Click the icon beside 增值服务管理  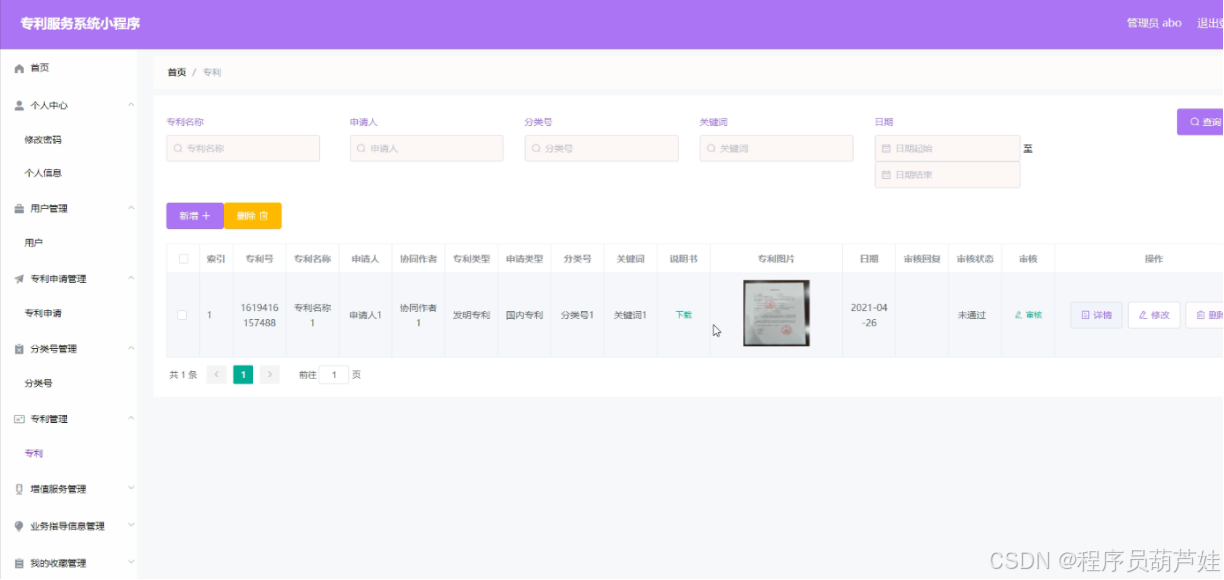pyautogui.click(x=19, y=489)
